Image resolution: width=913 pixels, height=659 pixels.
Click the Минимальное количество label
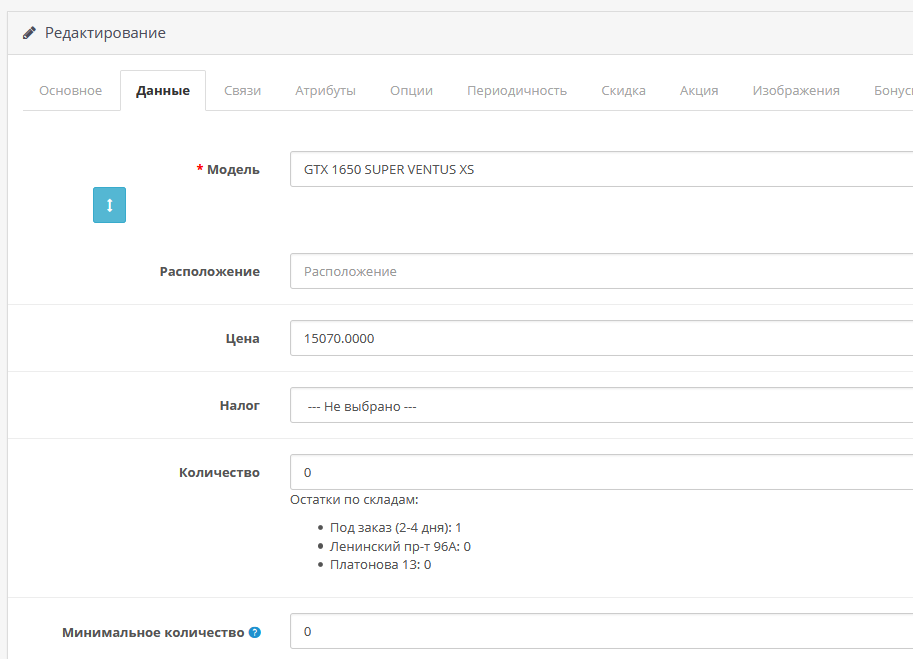[x=153, y=633]
